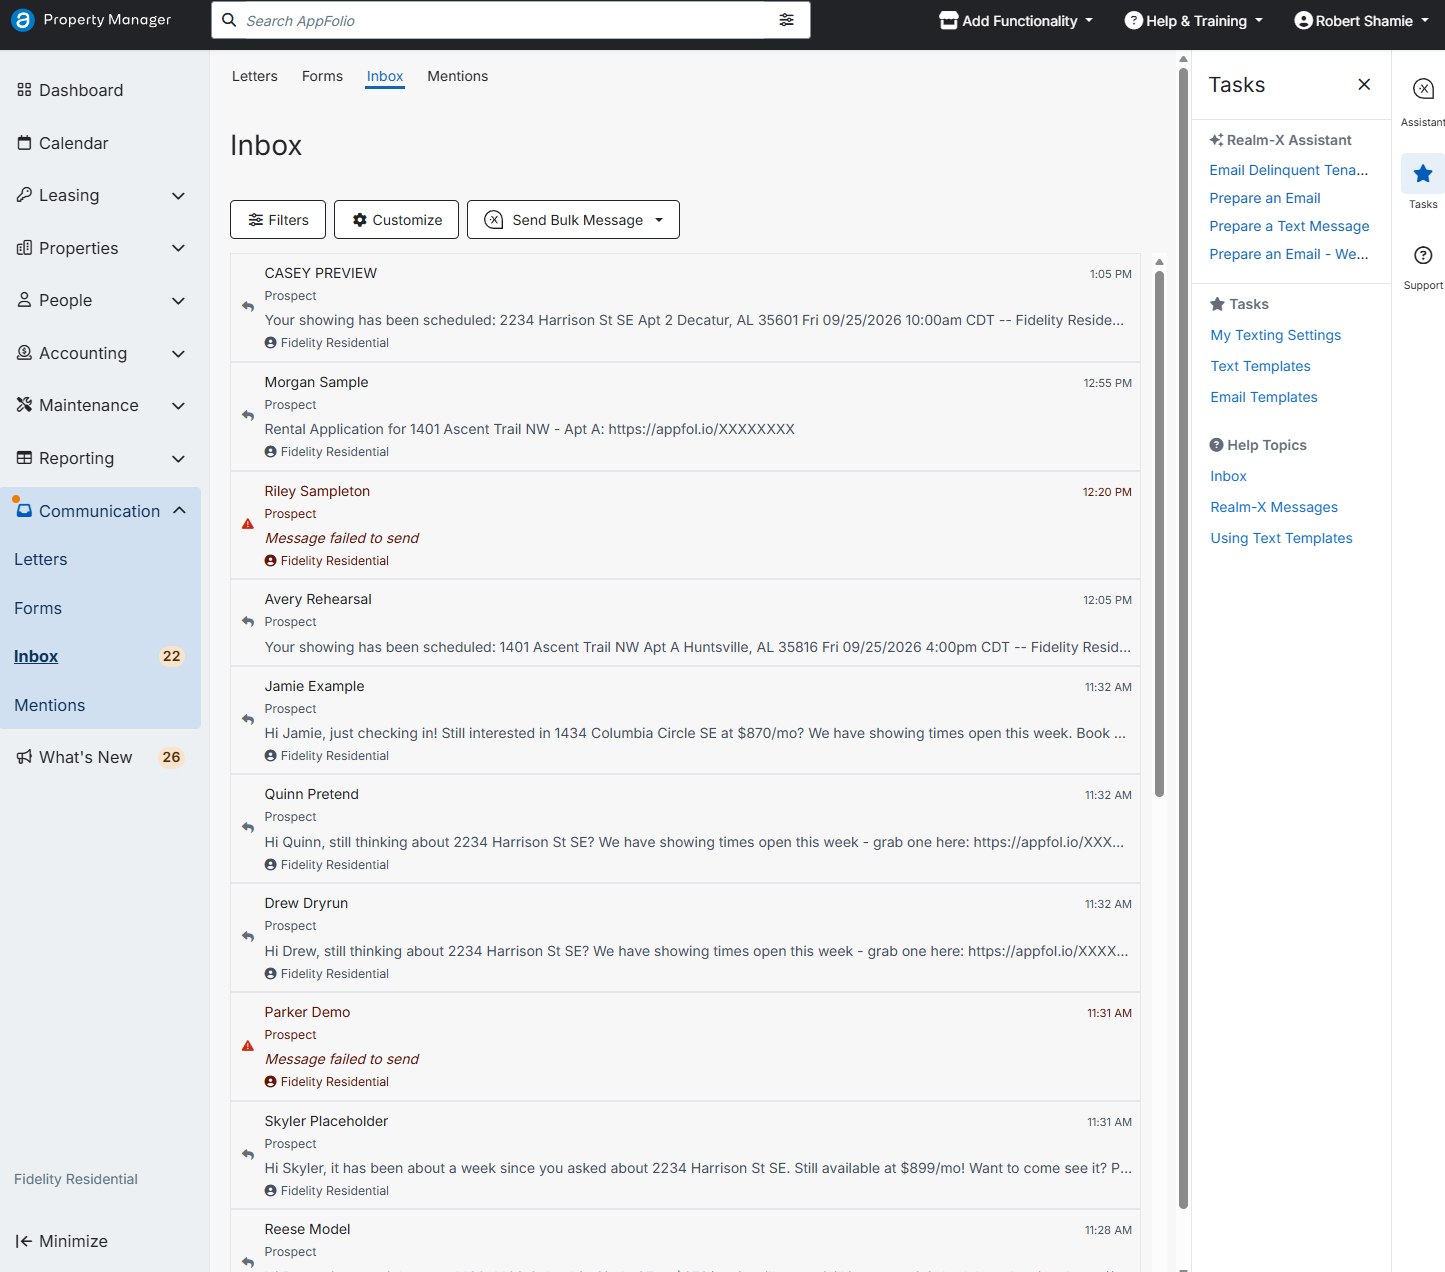The width and height of the screenshot is (1445, 1272).
Task: Click the magnifier icon in search bar
Action: coord(229,20)
